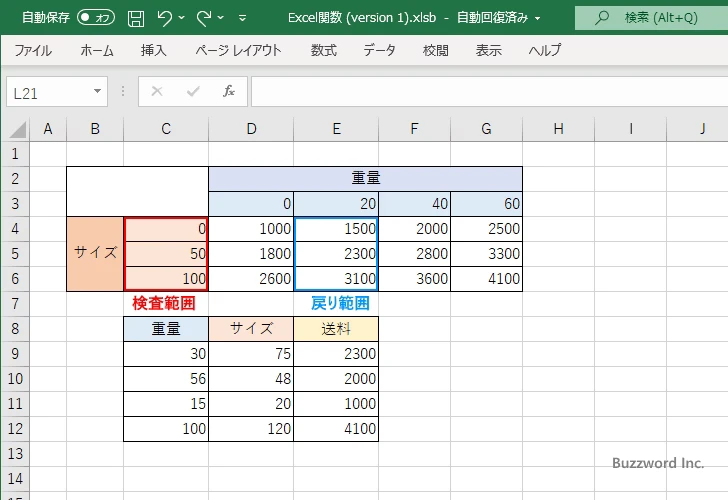728x500 pixels.
Task: Click the Save floppy disk icon
Action: pos(136,18)
